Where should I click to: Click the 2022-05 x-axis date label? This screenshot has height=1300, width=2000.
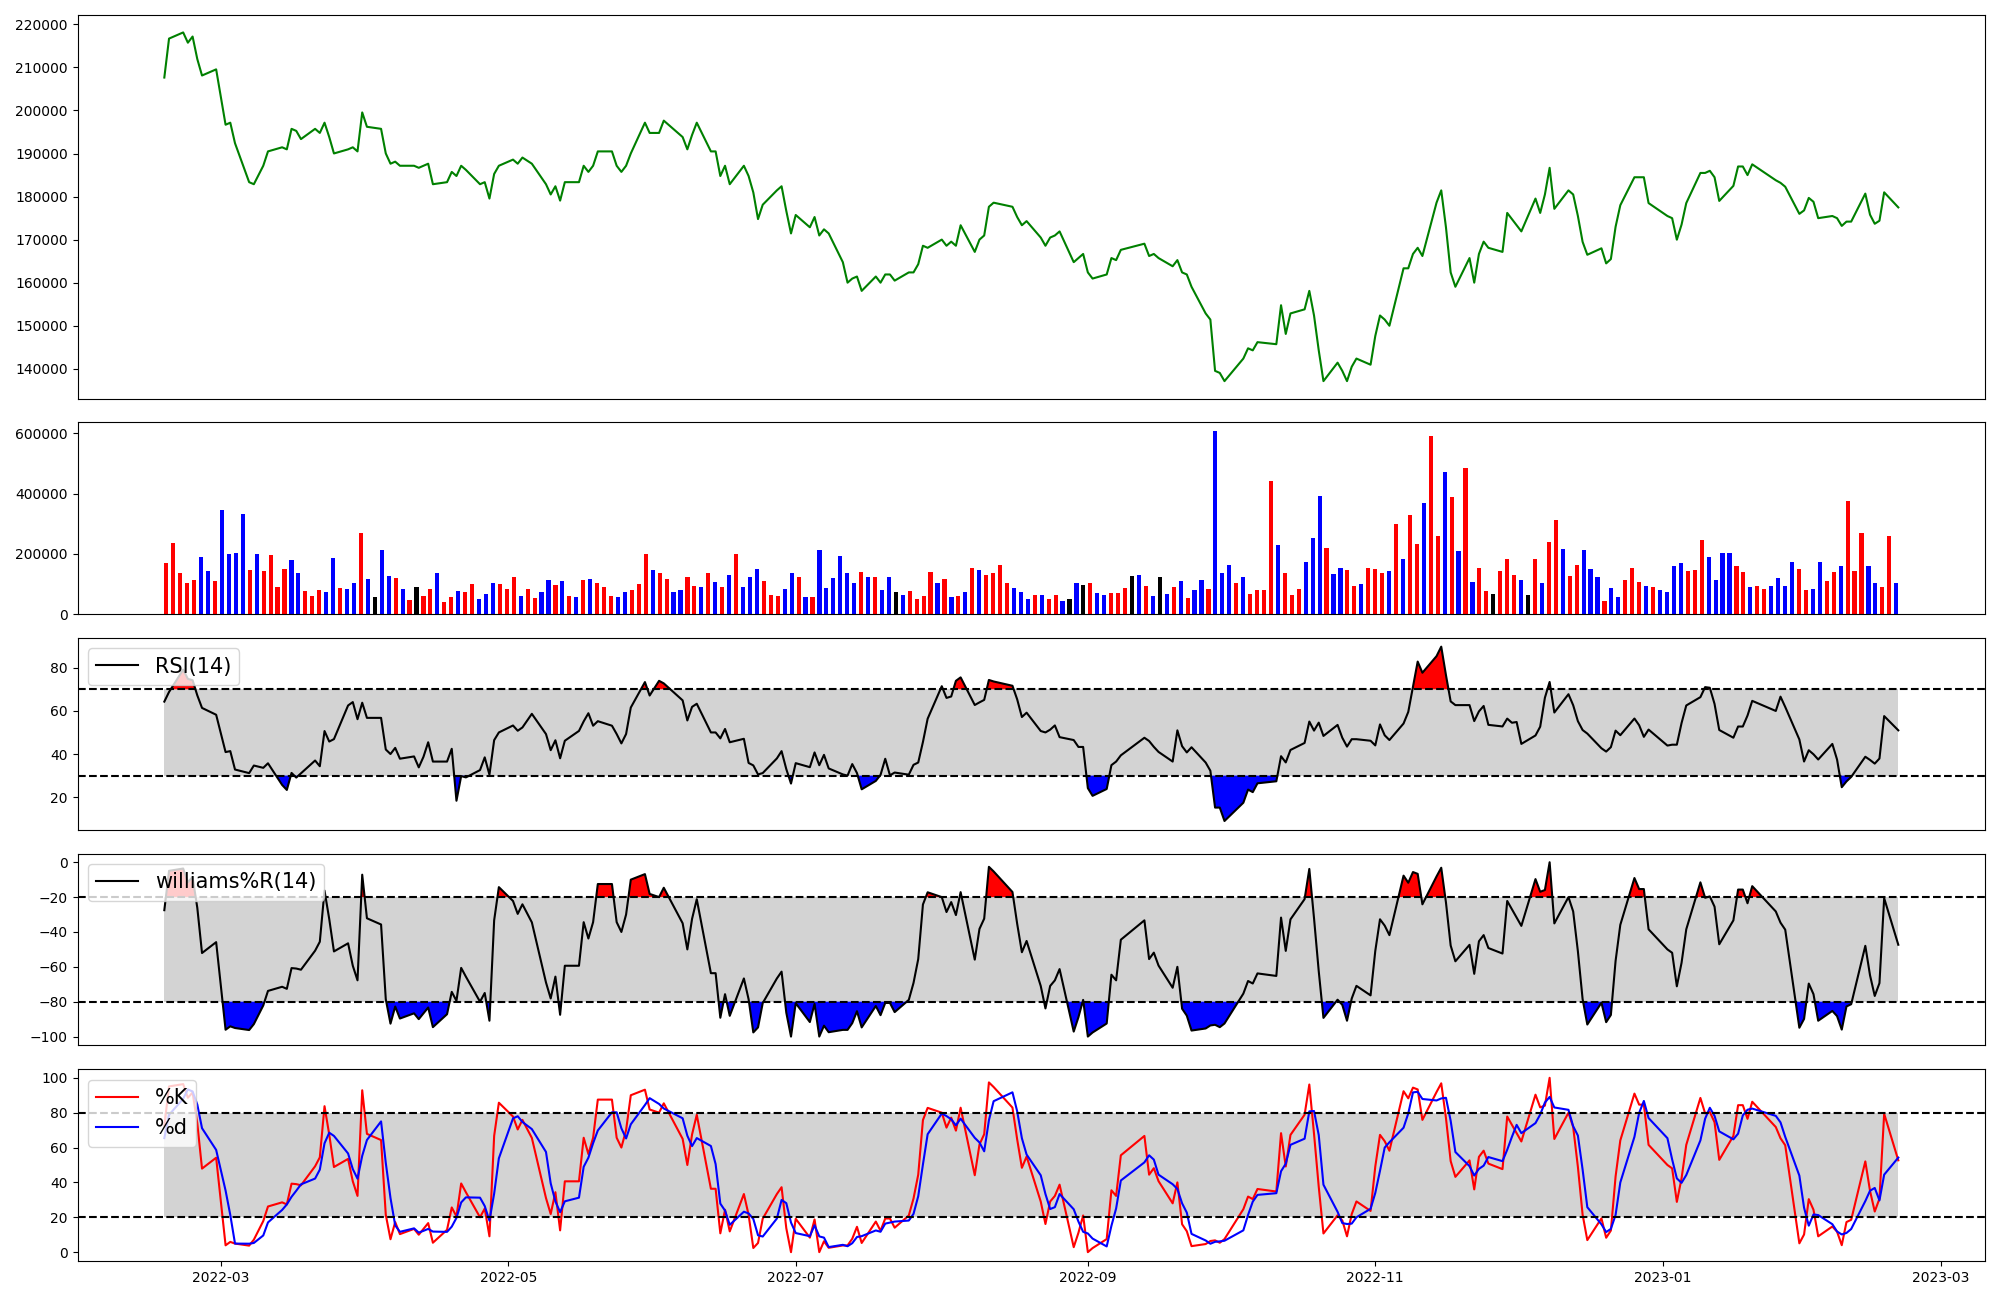[508, 1276]
